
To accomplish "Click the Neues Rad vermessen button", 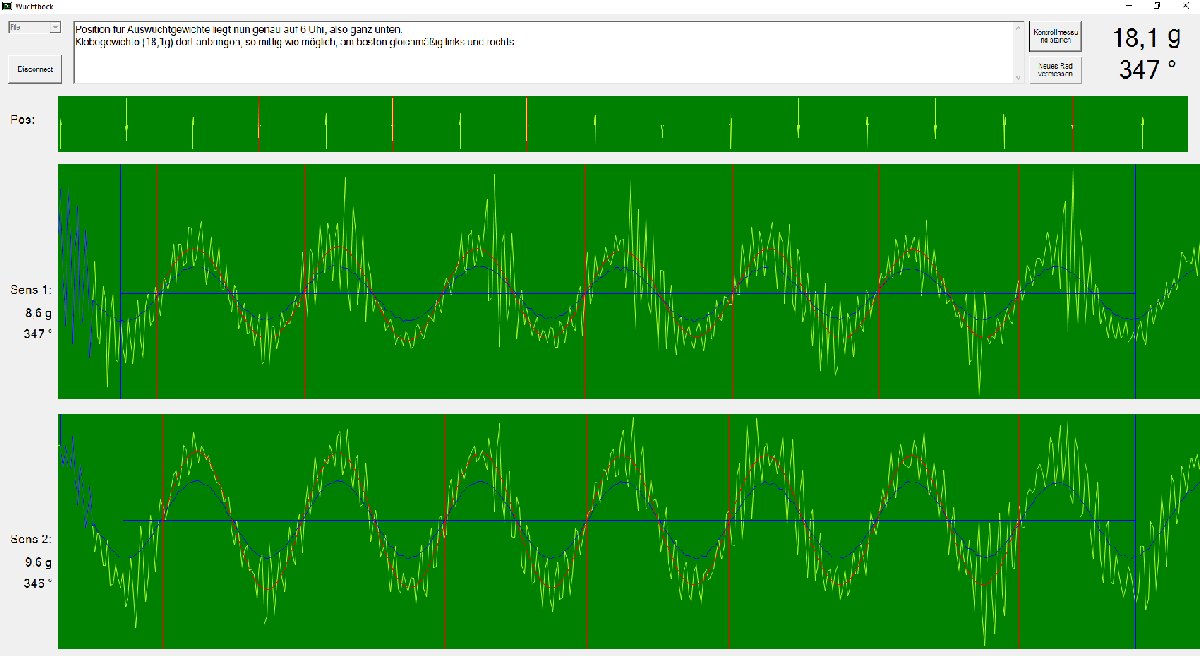I will coord(1055,70).
